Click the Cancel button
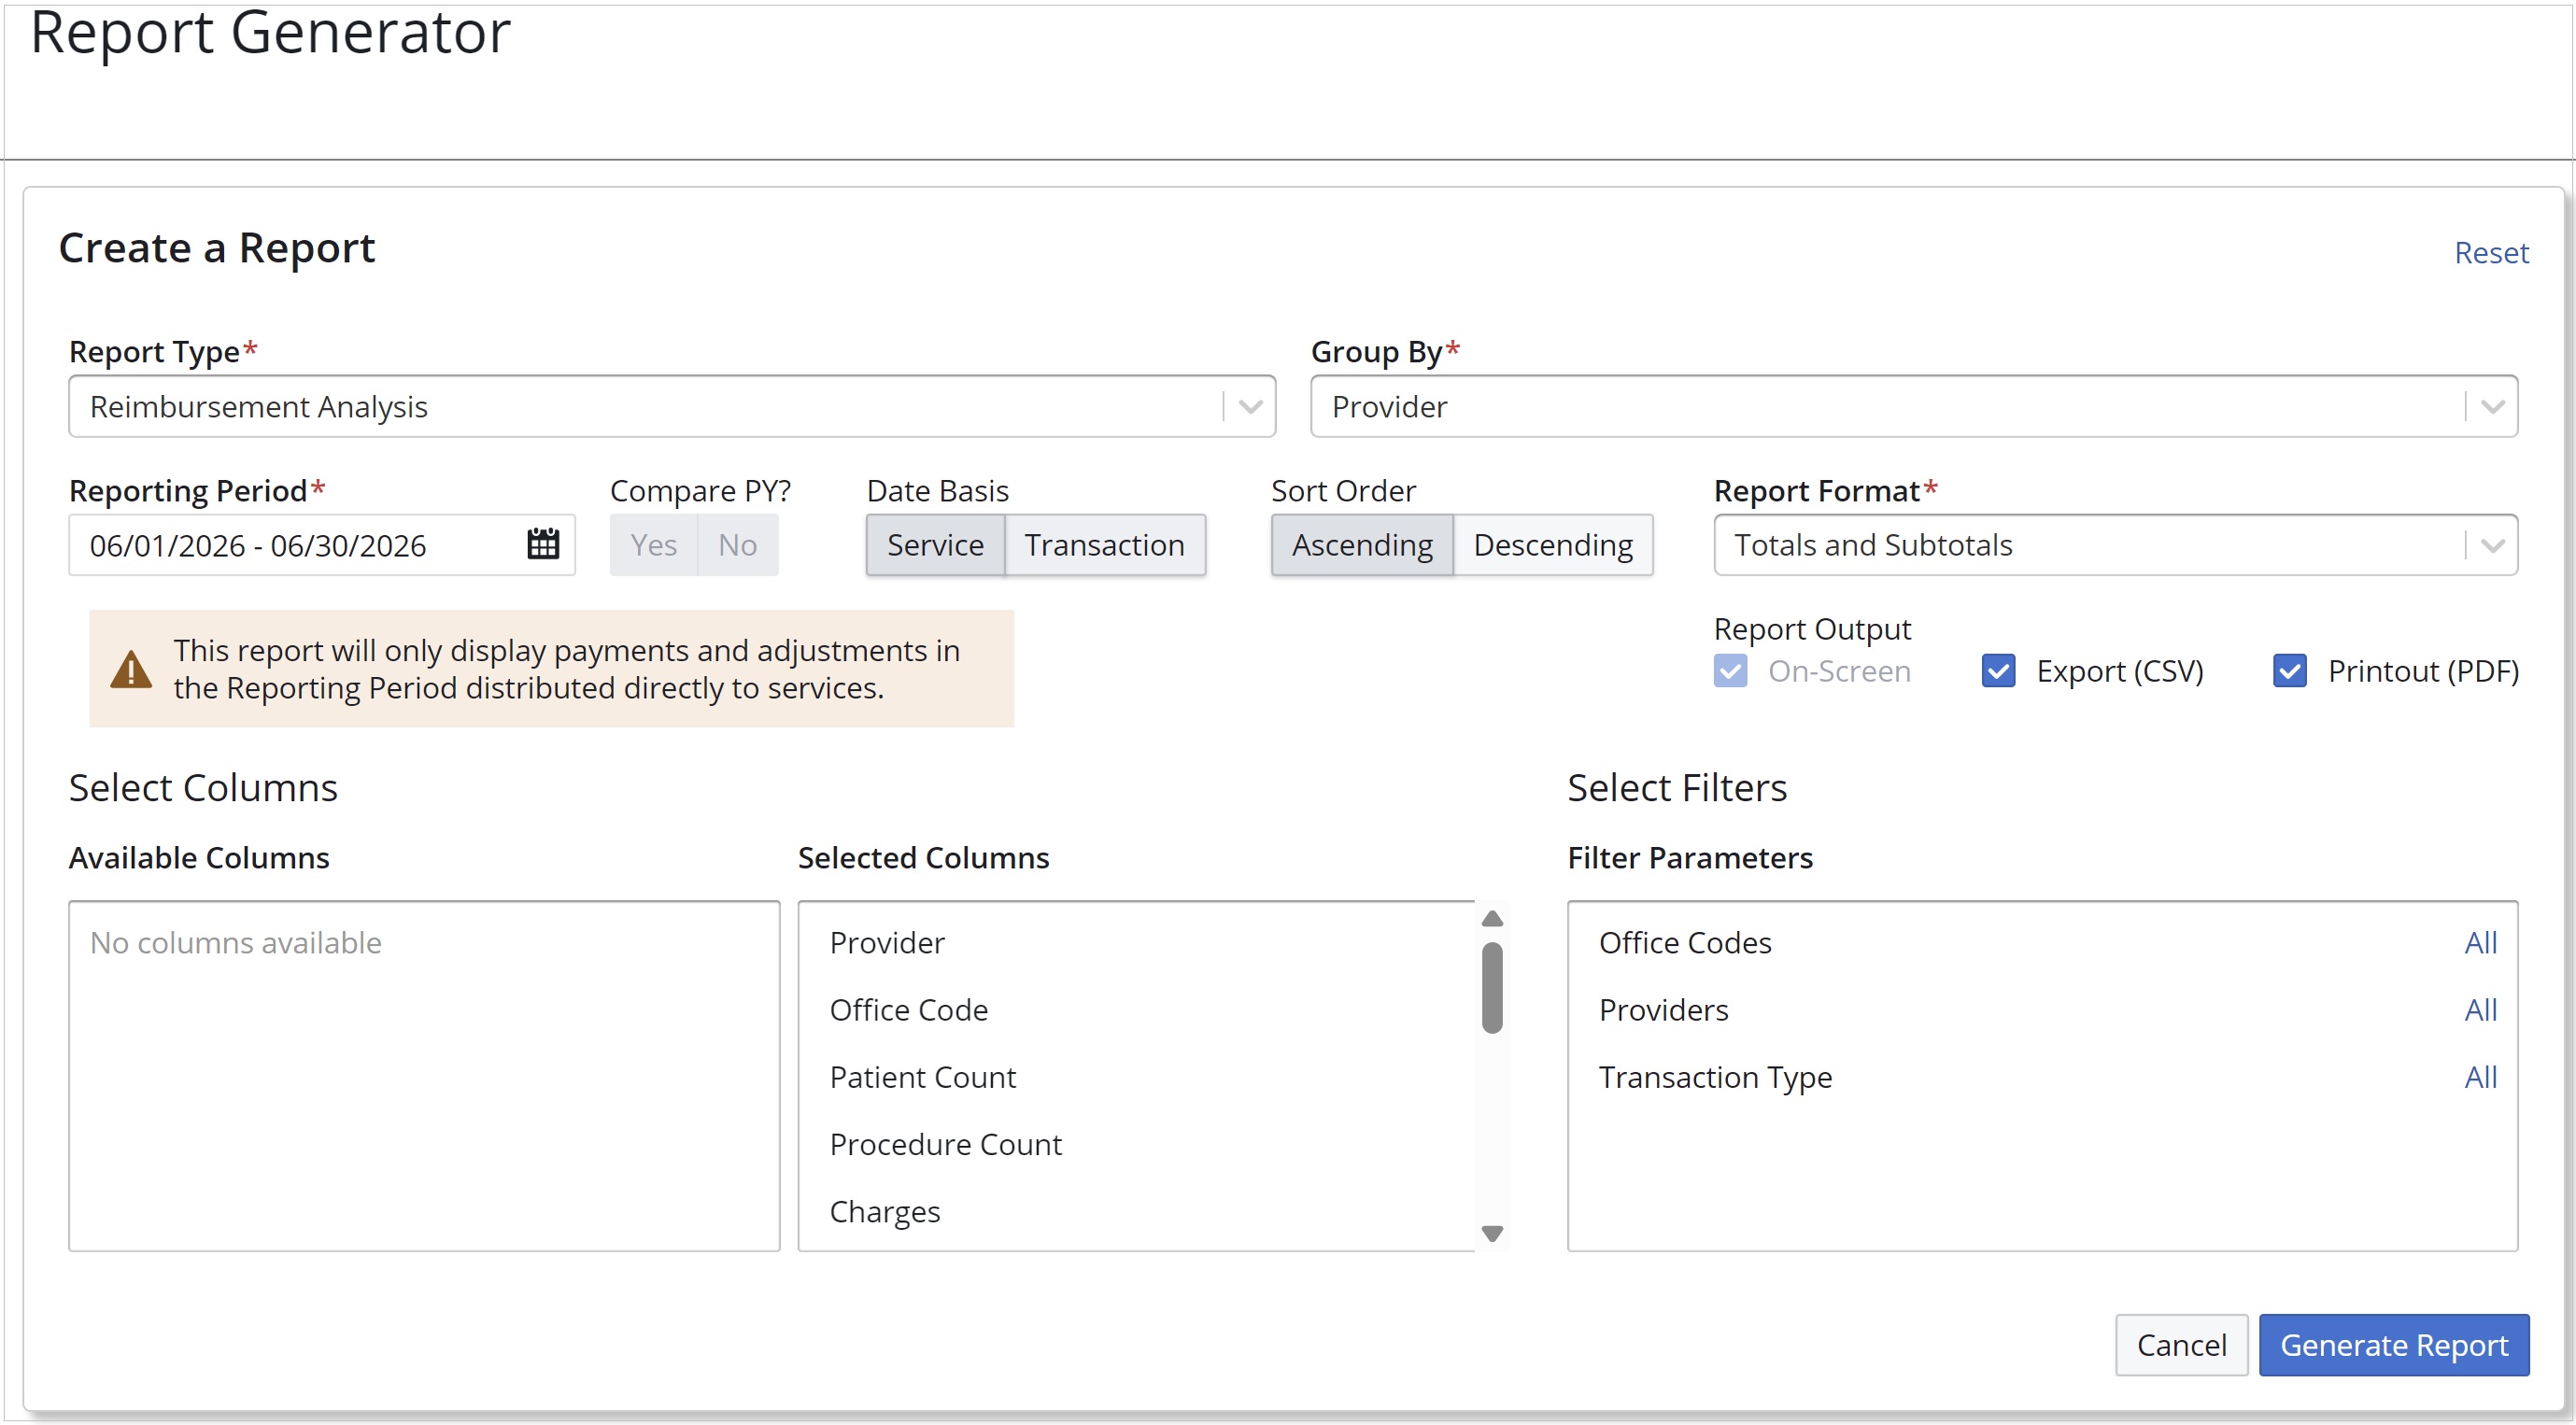The width and height of the screenshot is (2576, 1425). [x=2181, y=1345]
